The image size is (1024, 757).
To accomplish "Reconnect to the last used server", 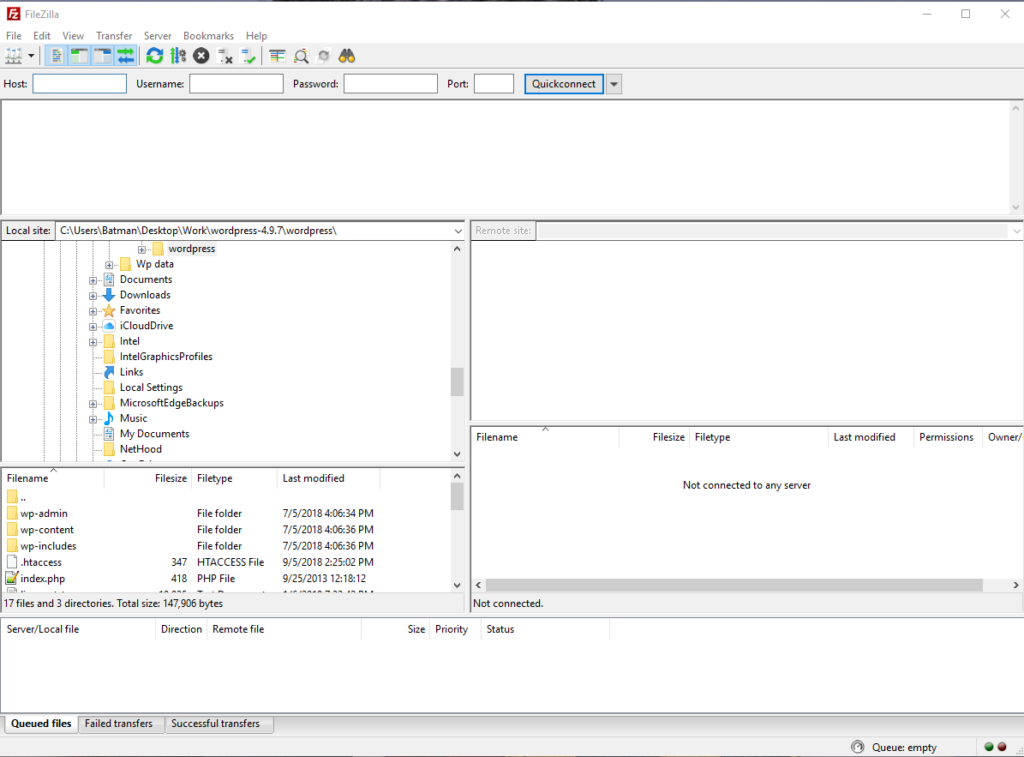I will click(x=247, y=56).
